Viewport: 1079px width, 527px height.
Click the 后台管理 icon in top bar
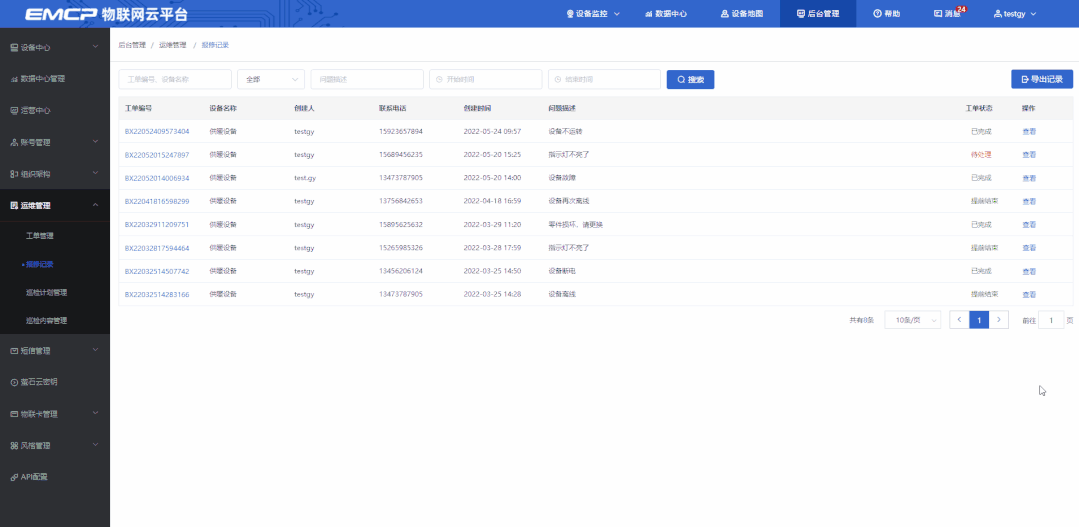point(801,14)
